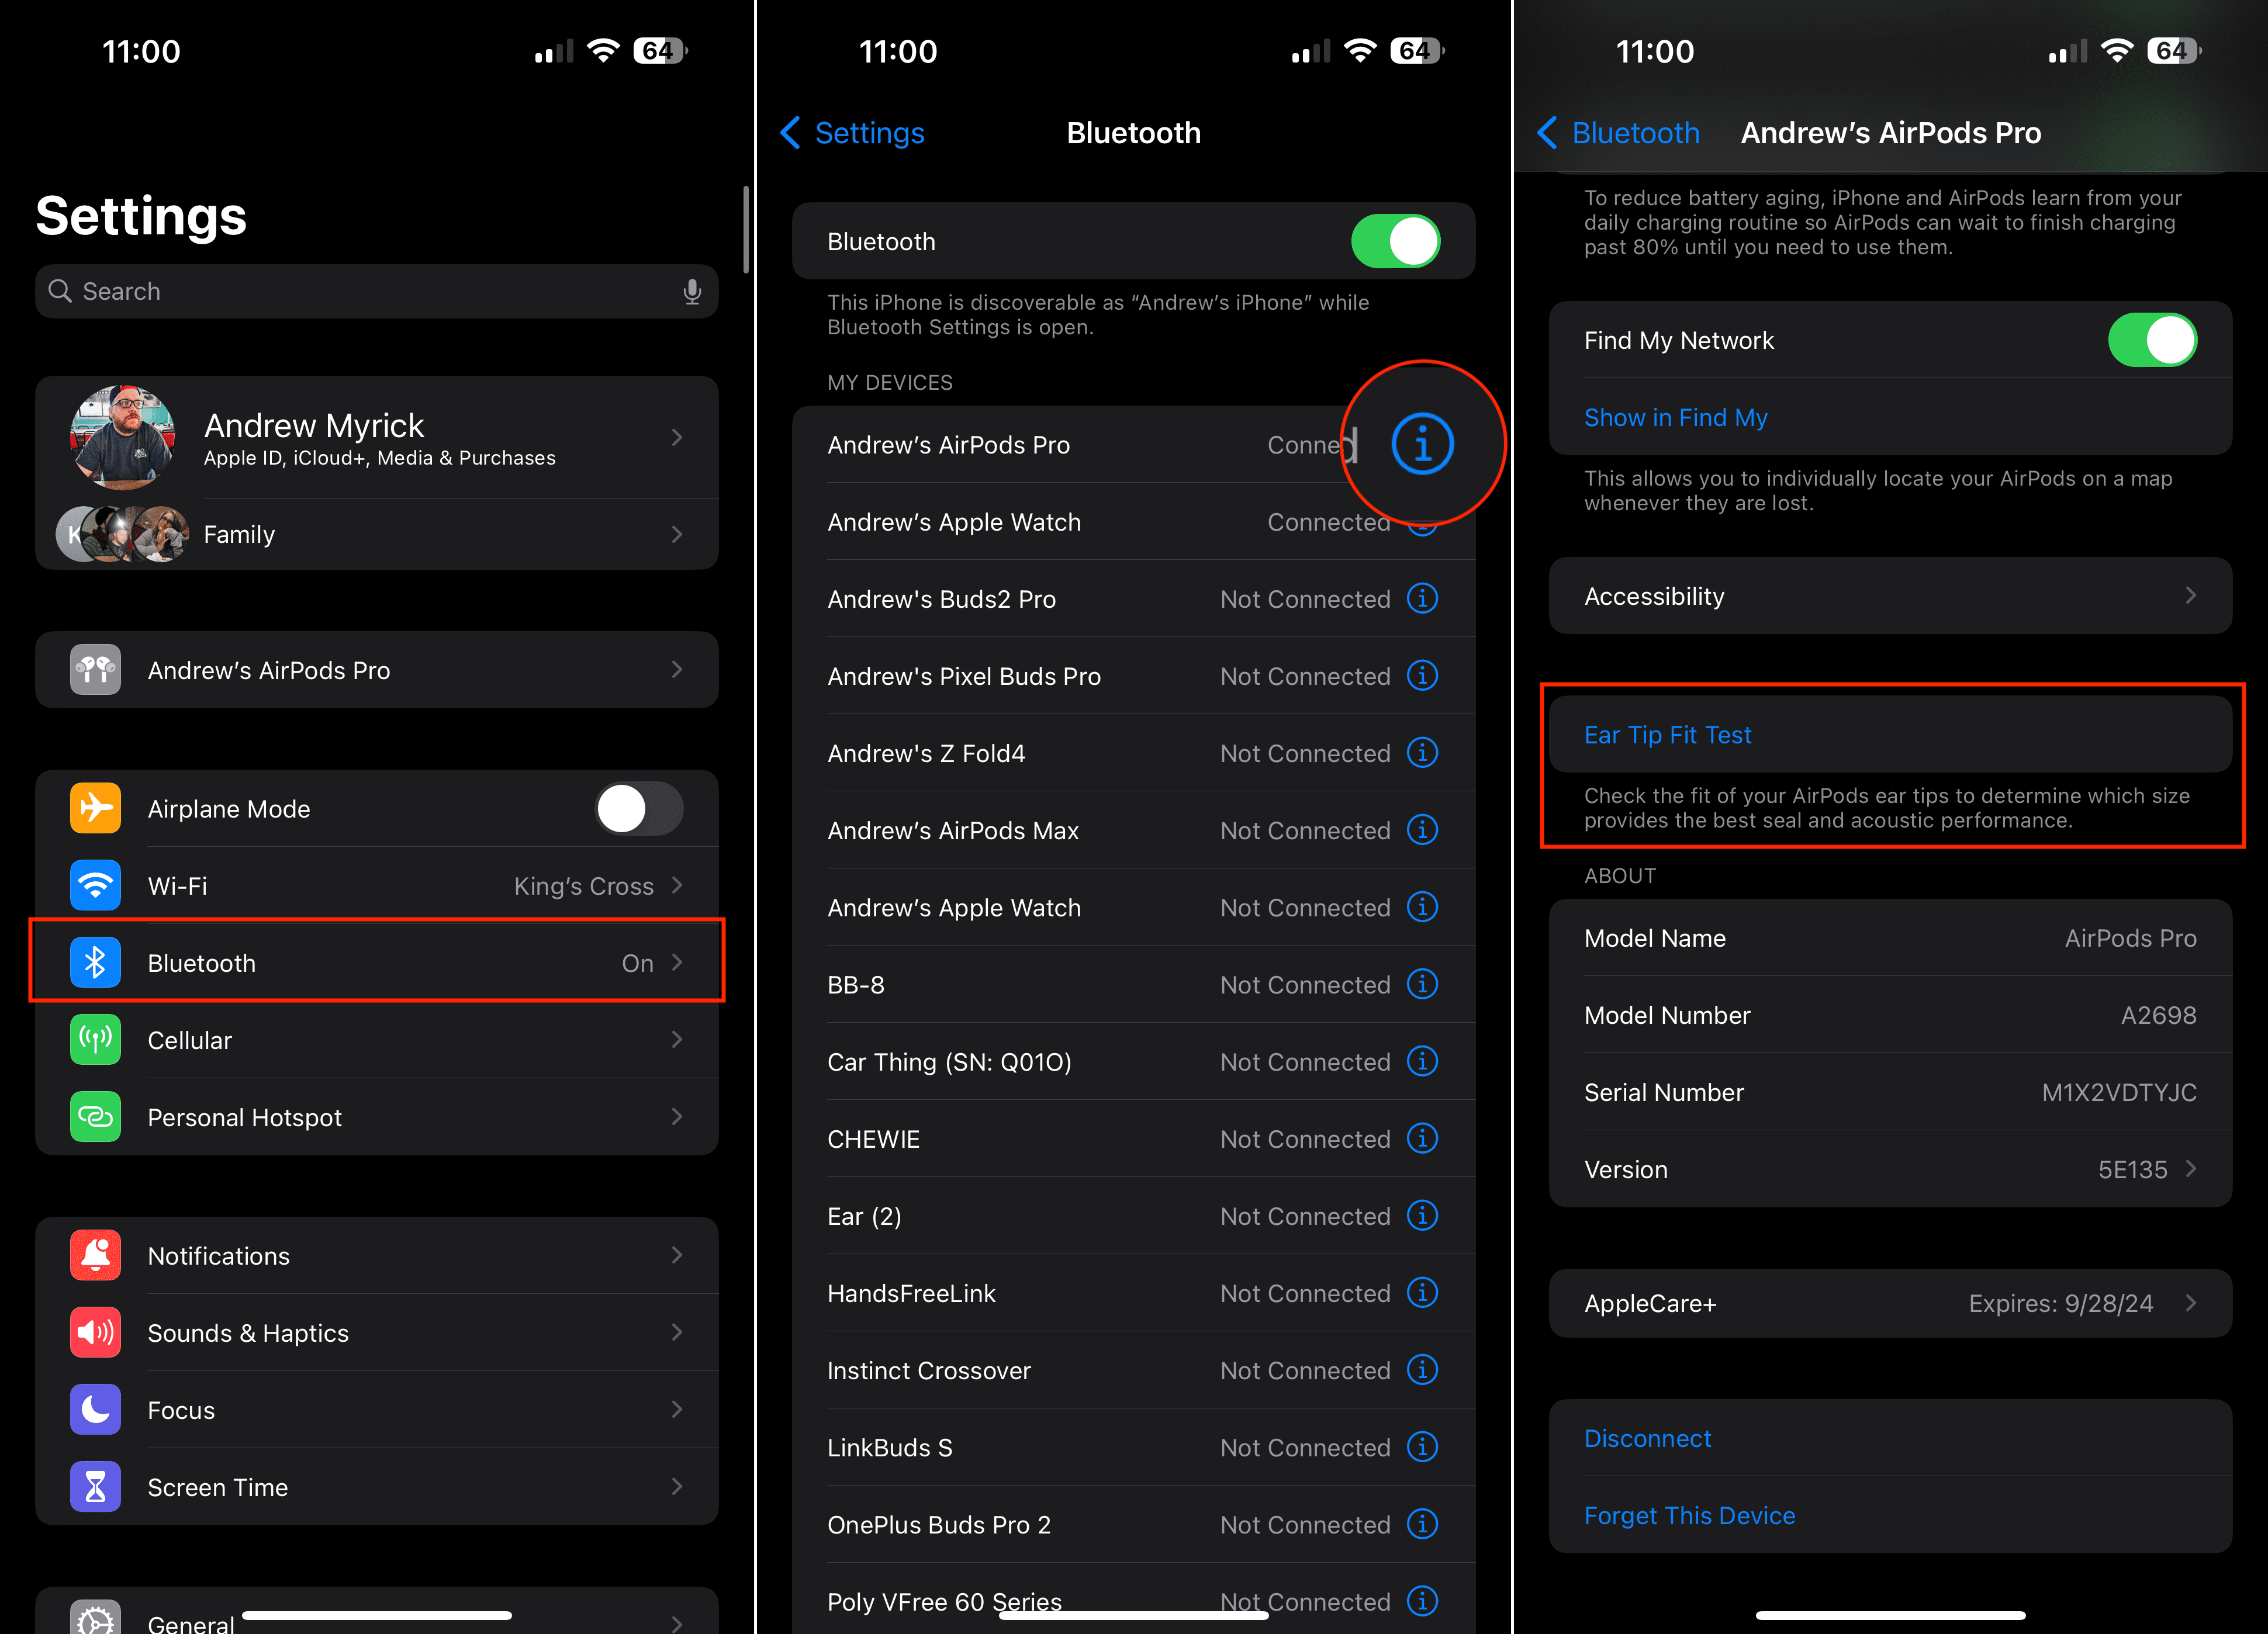Tap the Sounds & Haptics speaker icon

pyautogui.click(x=95, y=1332)
